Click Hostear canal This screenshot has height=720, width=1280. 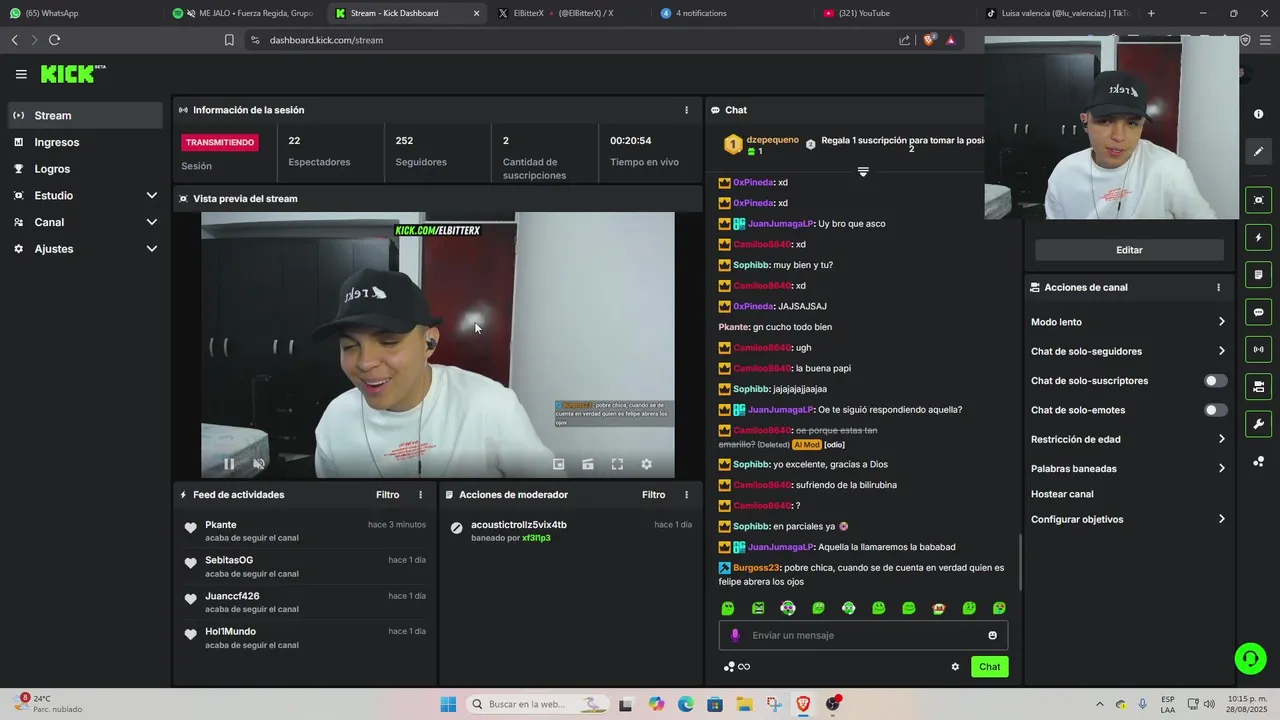click(x=1062, y=494)
